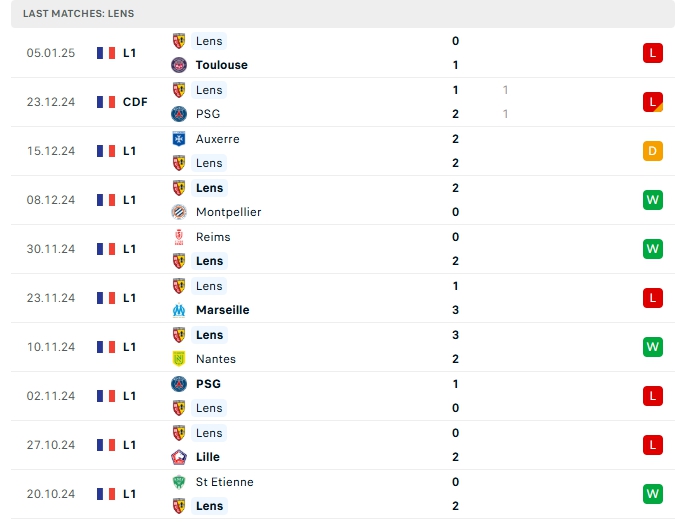The image size is (686, 522).
Task: Click the Nantes yellow crest icon
Action: tap(180, 359)
